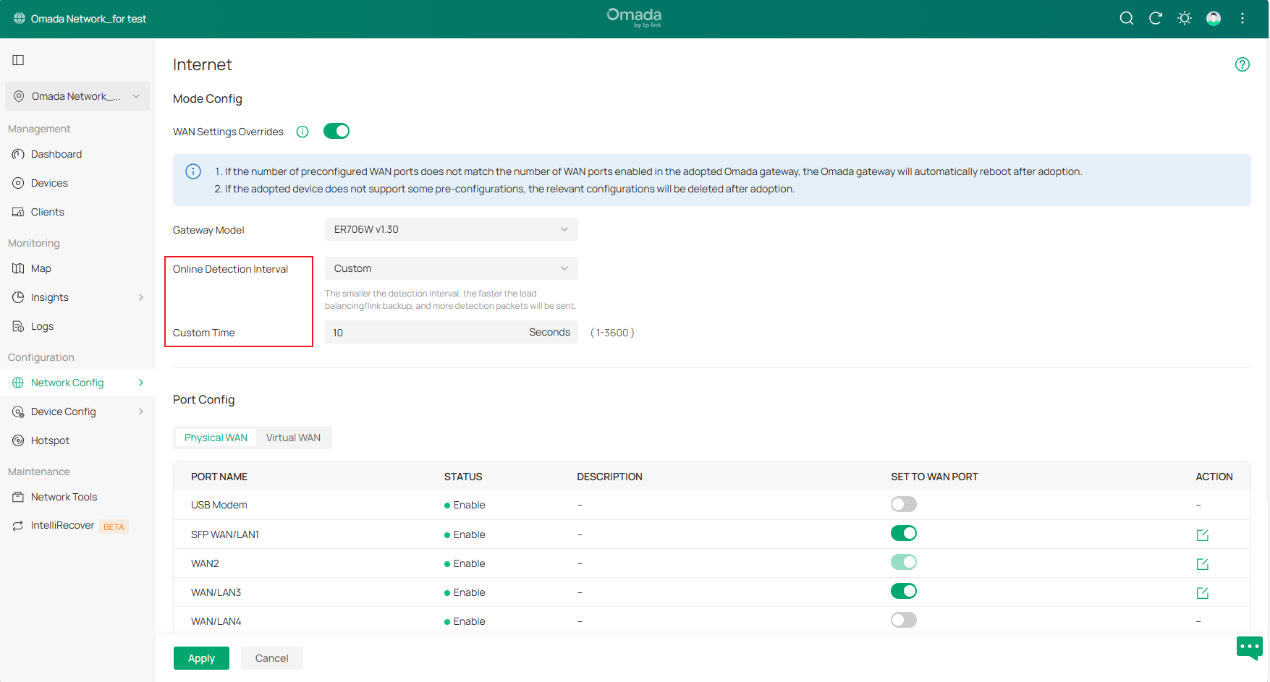Disable WAN Settings Overrides toggle
This screenshot has width=1270, height=682.
[336, 131]
